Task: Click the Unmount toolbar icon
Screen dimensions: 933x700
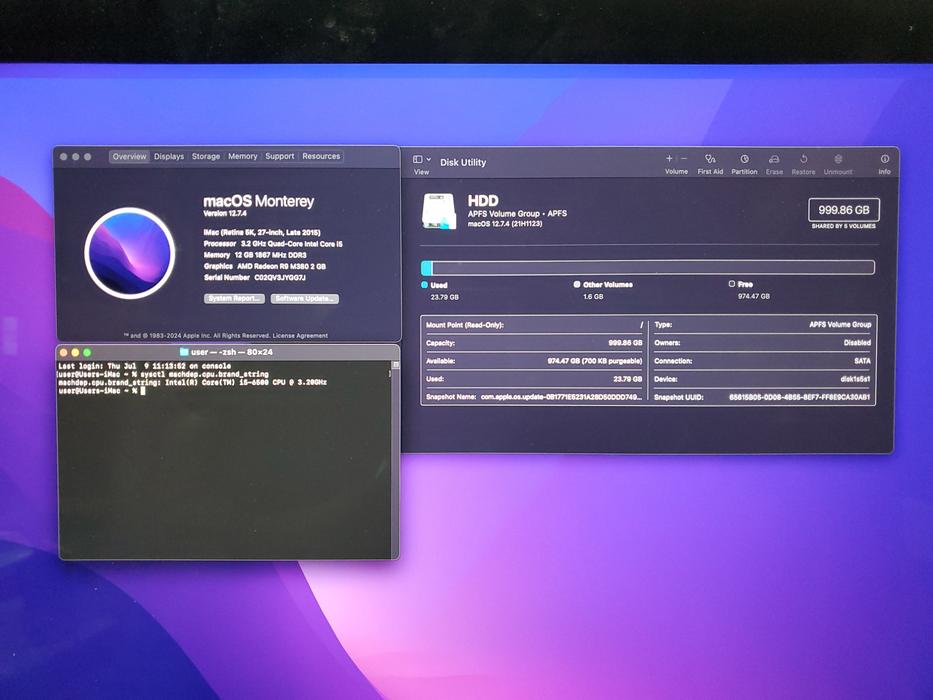Action: coord(838,159)
